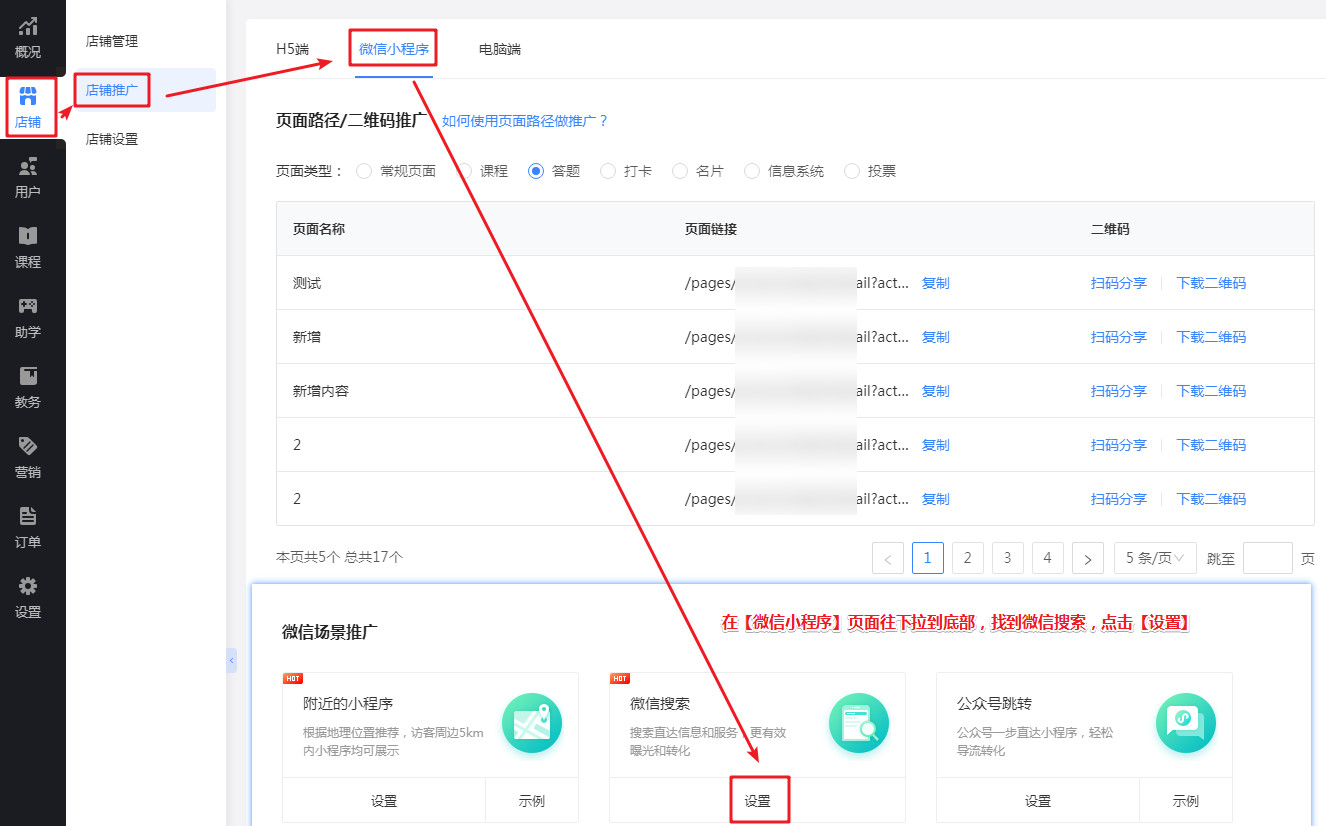Go to previous page with left arrow
1326x826 pixels.
tap(888, 558)
